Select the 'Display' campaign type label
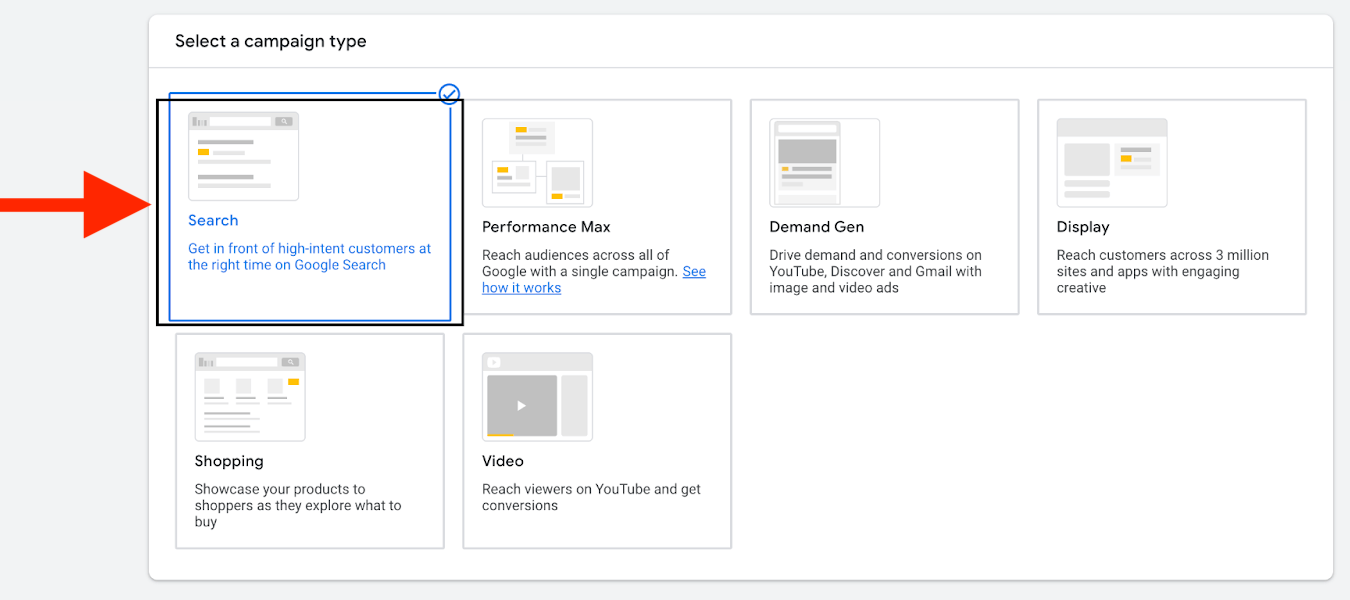Viewport: 1350px width, 600px height. (1083, 227)
